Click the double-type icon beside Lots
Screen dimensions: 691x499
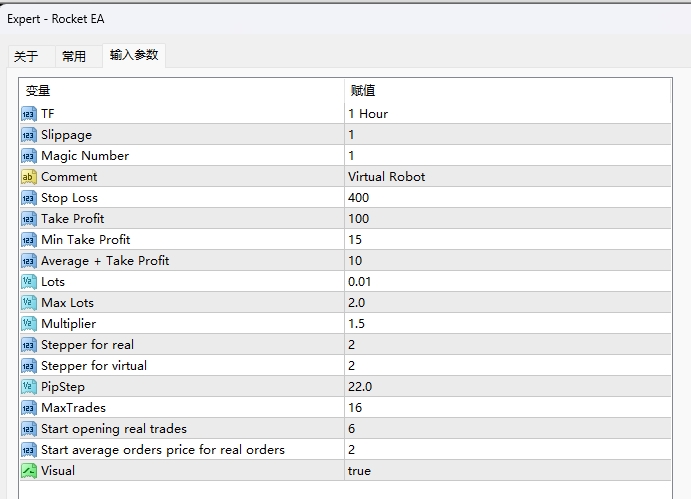[28, 282]
